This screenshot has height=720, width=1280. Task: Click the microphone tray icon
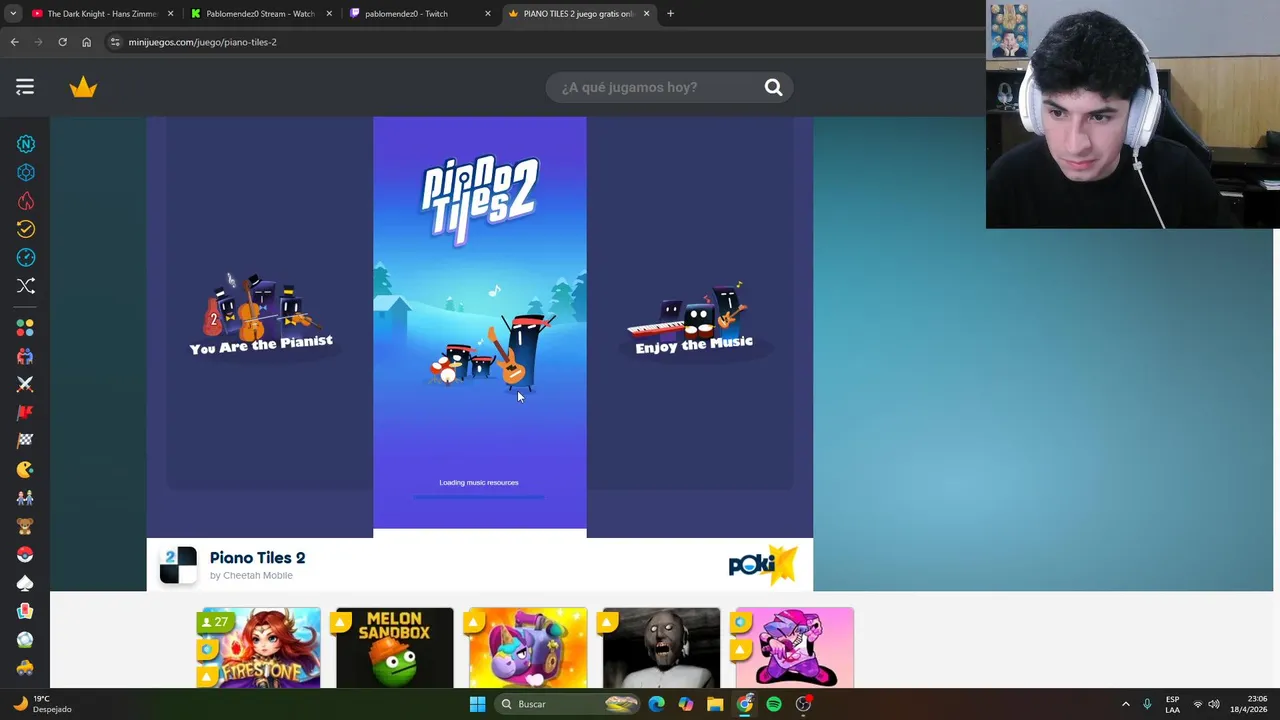point(1147,704)
